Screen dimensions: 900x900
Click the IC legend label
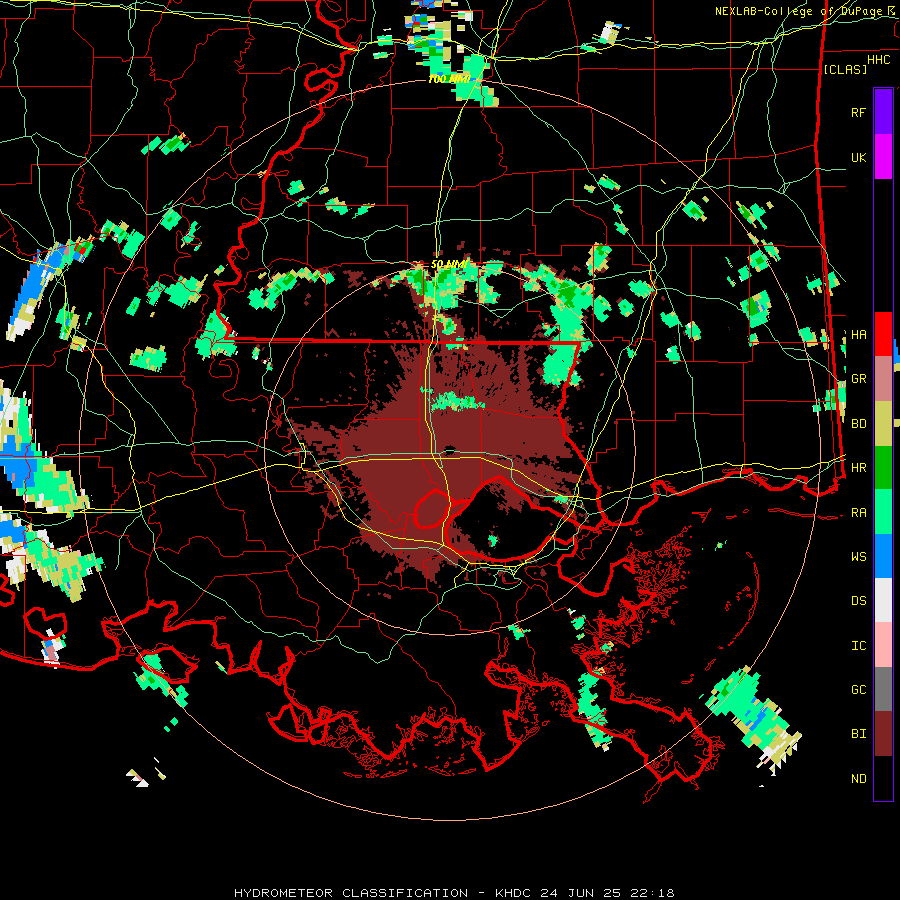click(858, 646)
